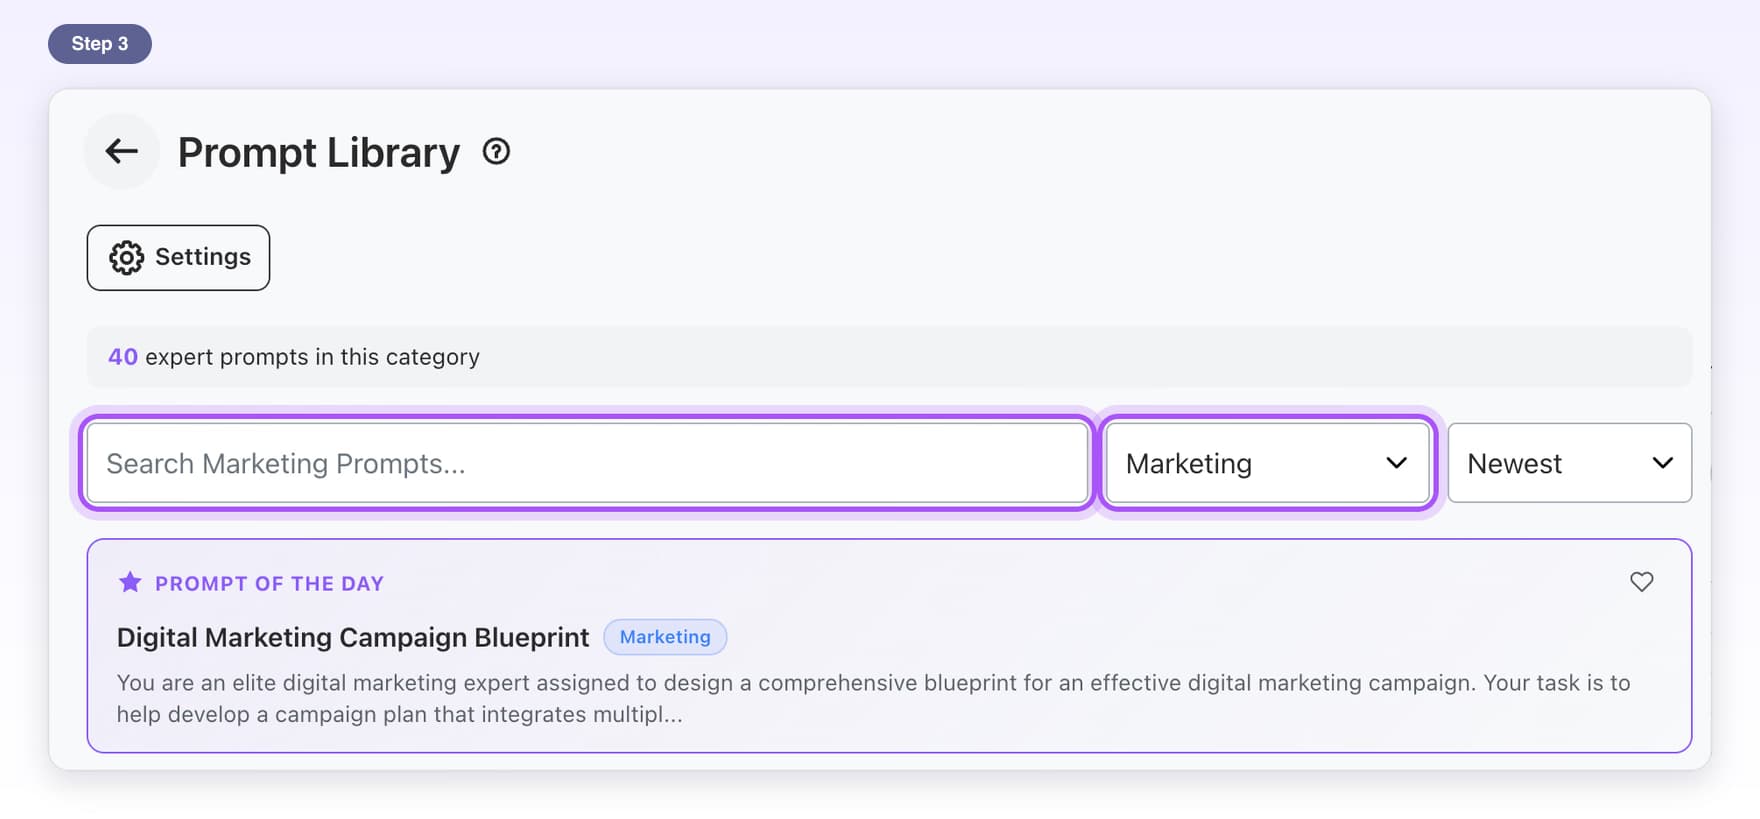Click the Search Marketing Prompts field

click(587, 463)
